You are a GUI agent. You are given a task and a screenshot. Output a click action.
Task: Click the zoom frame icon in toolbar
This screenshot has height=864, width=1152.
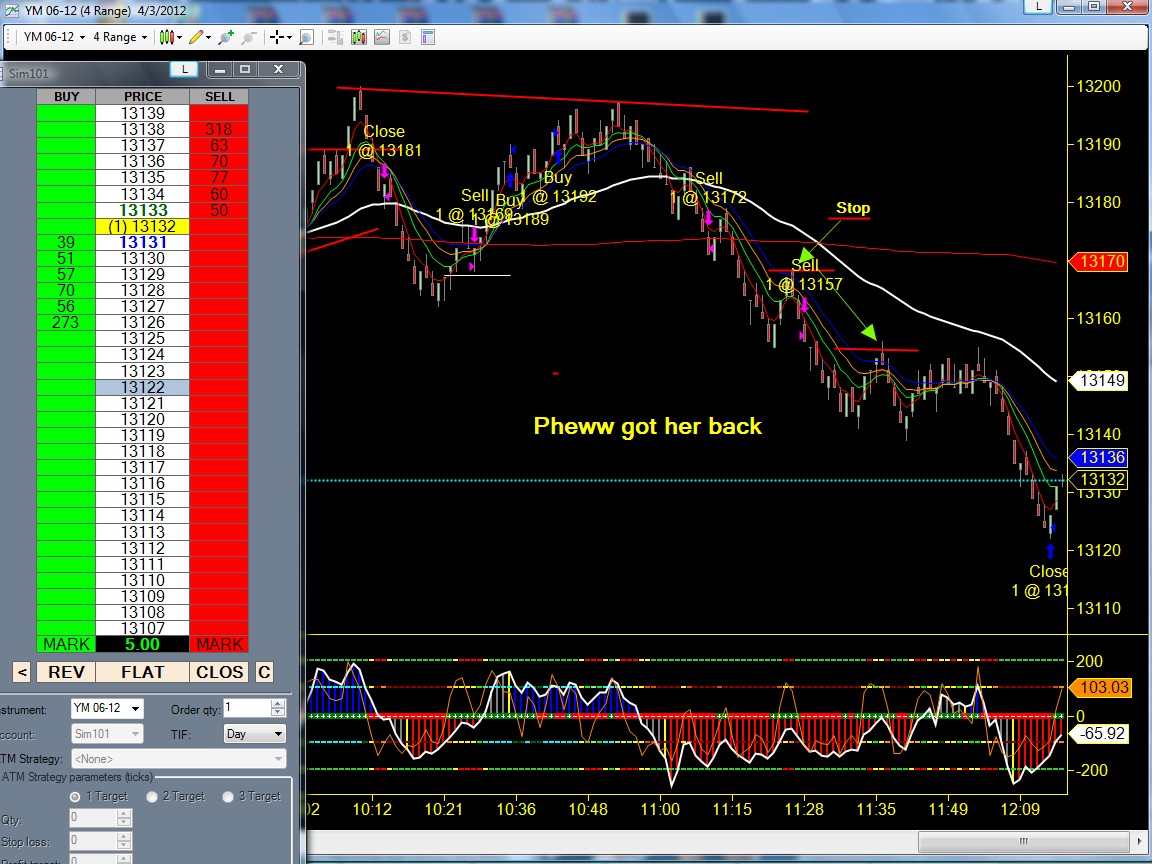[306, 37]
